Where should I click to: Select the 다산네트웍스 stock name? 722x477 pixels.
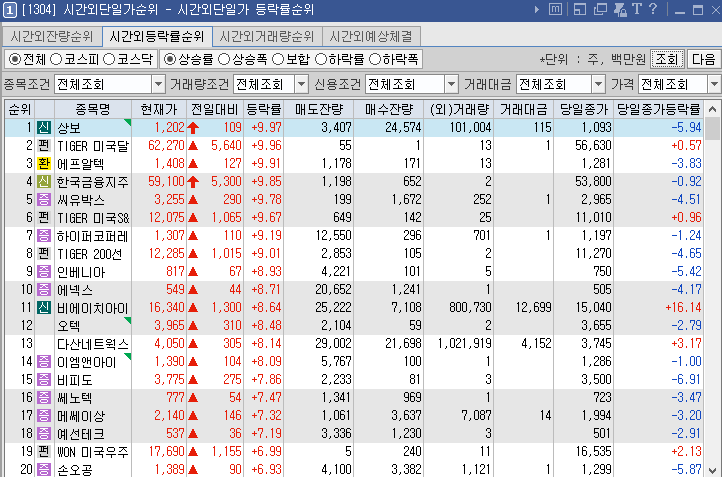pos(93,343)
